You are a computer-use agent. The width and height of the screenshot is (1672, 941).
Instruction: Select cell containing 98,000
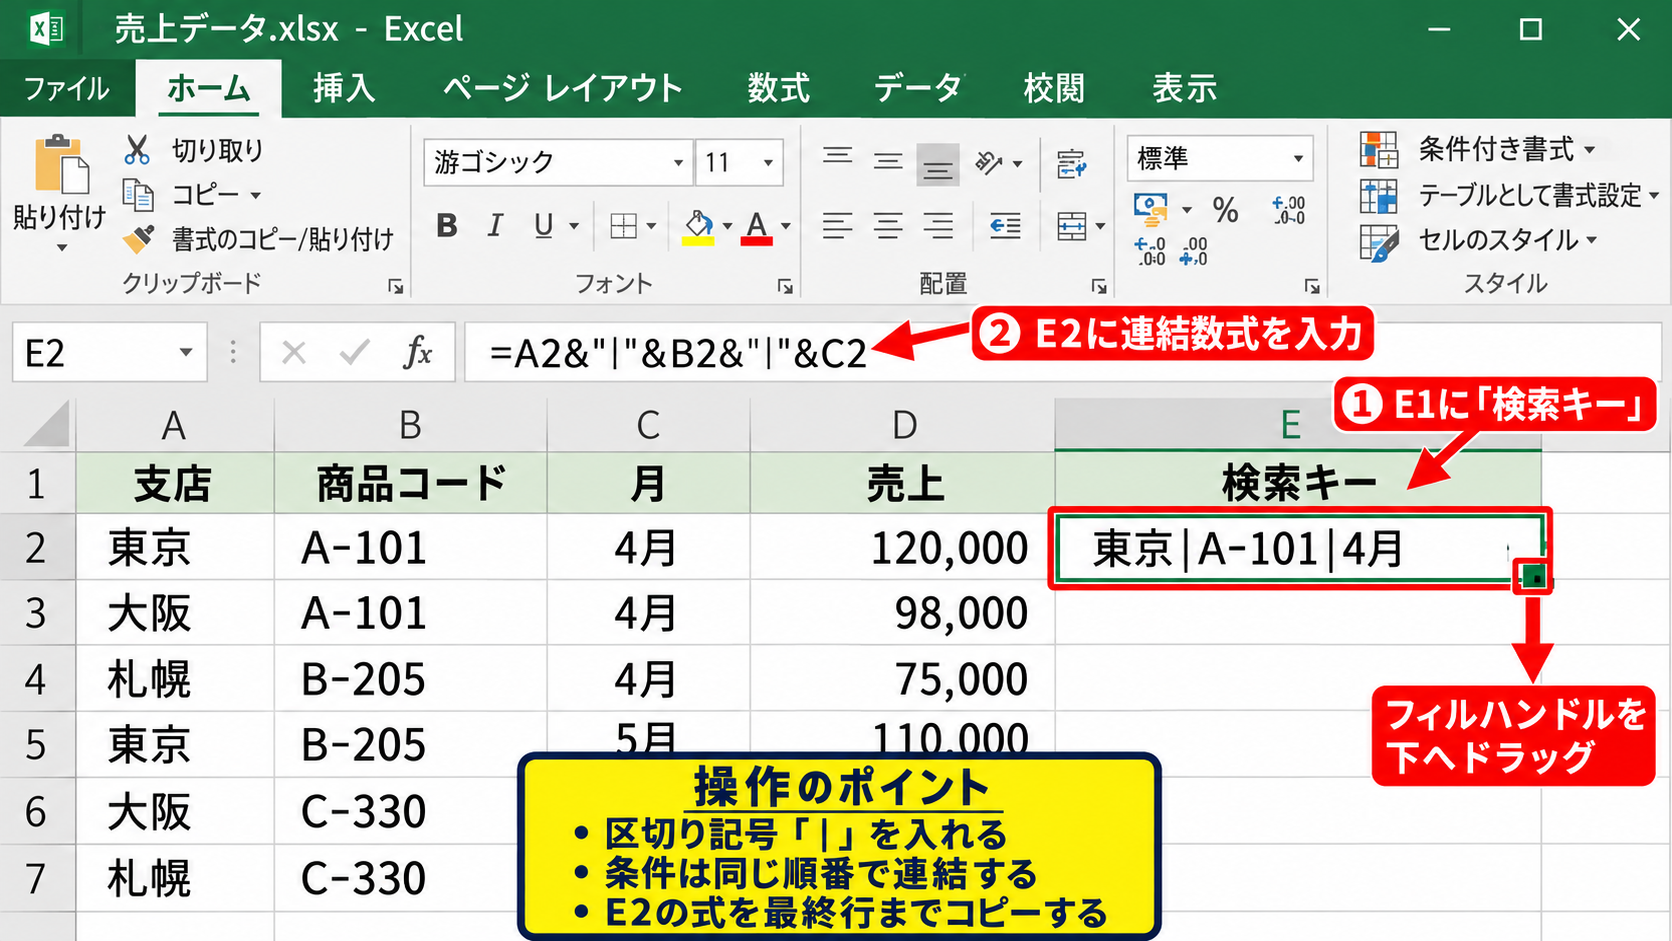click(x=903, y=613)
